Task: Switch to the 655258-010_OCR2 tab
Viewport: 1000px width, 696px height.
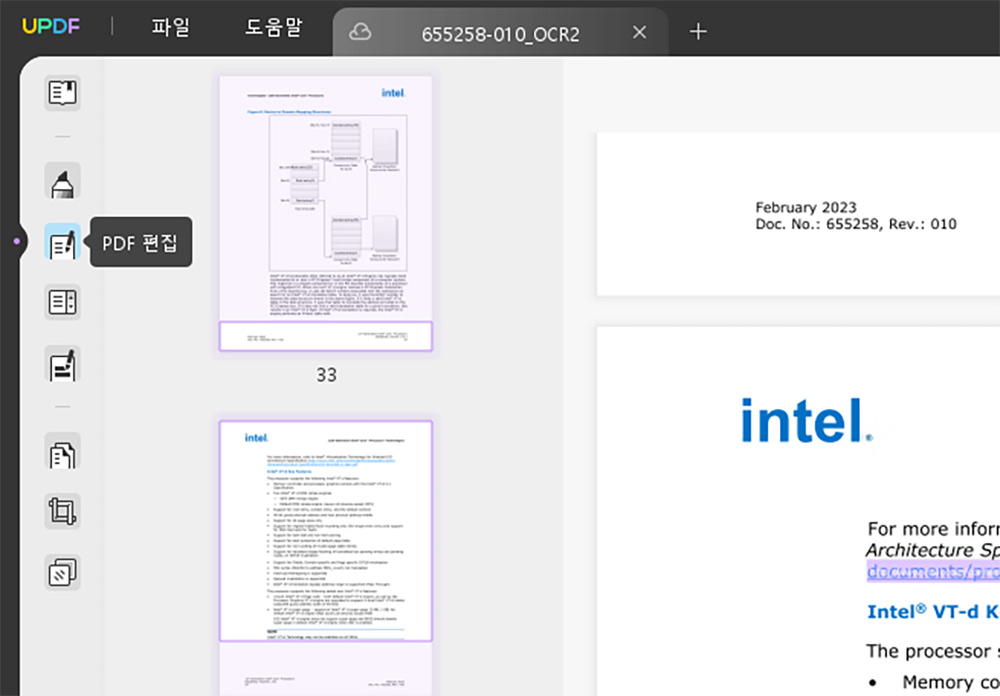Action: point(501,34)
